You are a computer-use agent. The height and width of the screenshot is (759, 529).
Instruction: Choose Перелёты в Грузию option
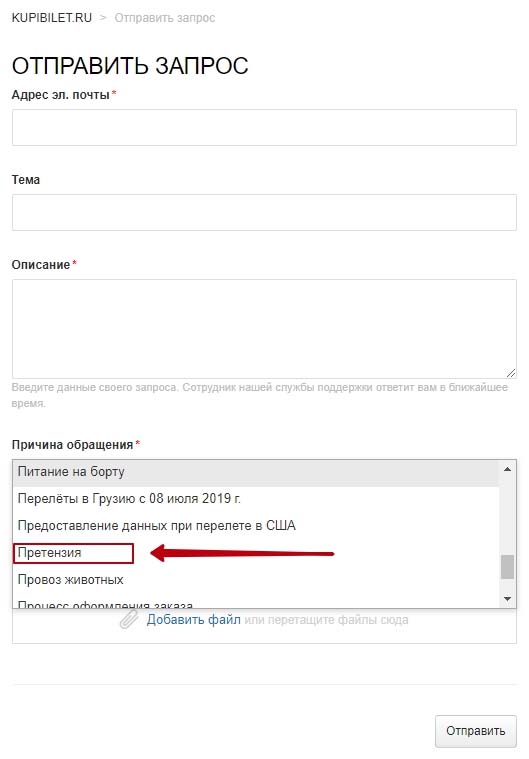pyautogui.click(x=256, y=499)
